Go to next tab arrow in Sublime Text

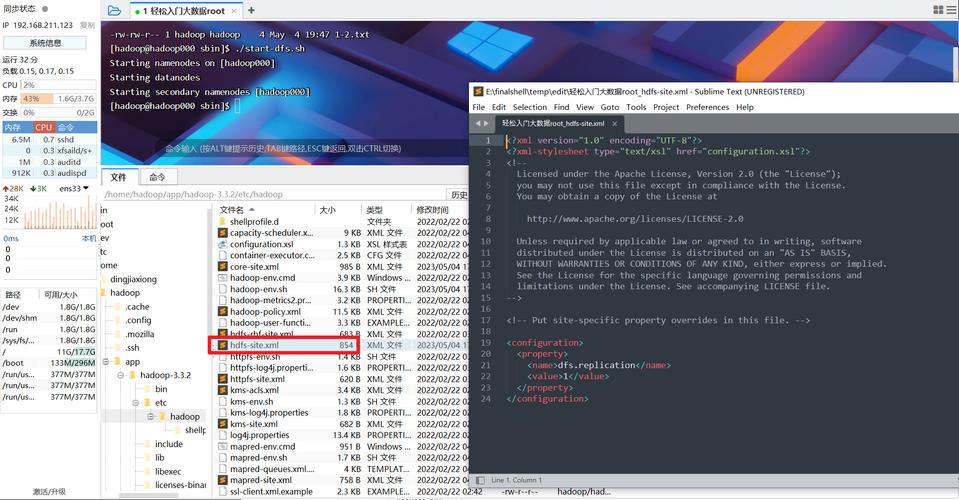[x=487, y=123]
